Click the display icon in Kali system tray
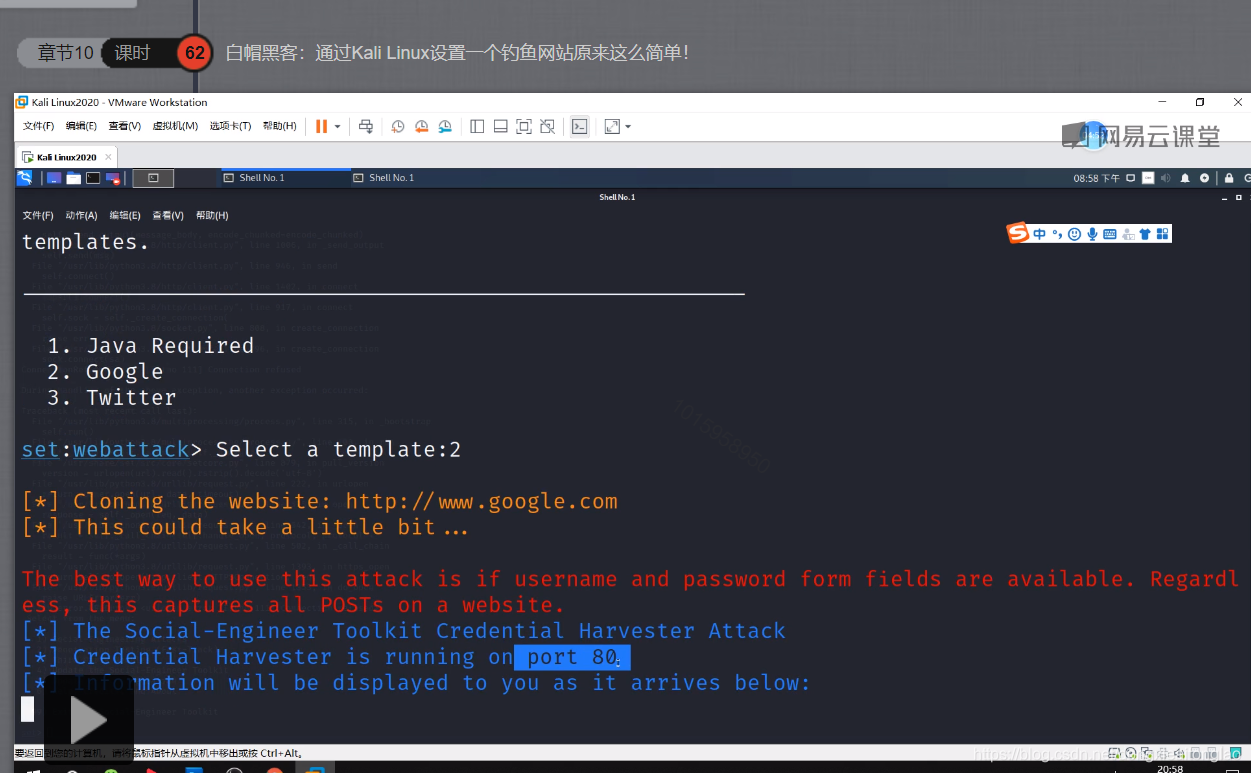Viewport: 1251px width, 773px height. click(x=1131, y=178)
